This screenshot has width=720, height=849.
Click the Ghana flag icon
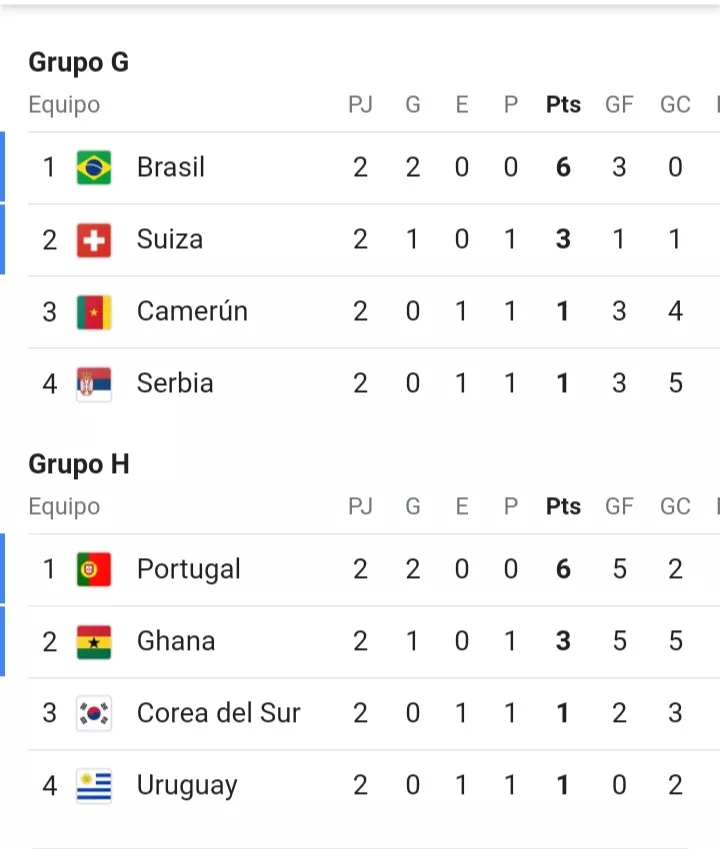tap(94, 642)
